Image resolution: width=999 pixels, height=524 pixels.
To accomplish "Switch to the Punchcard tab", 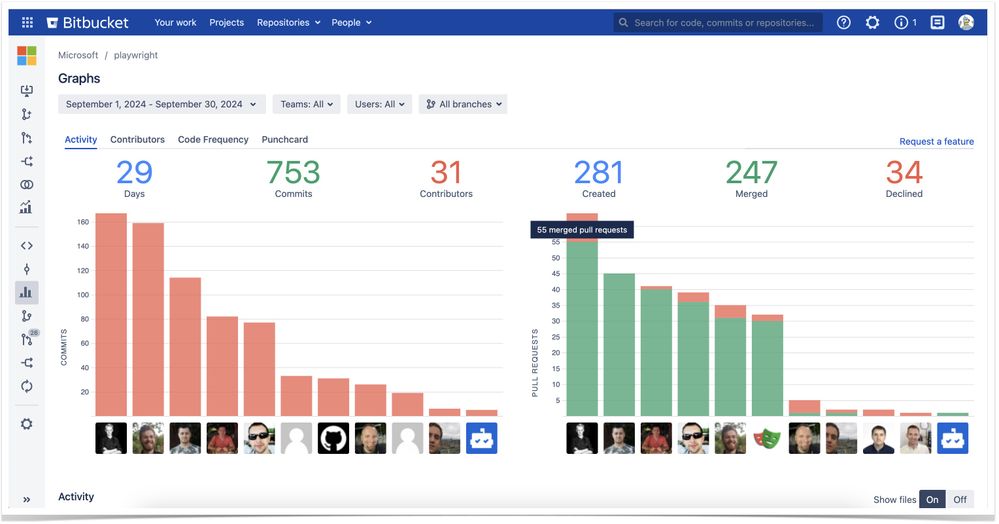I will point(285,140).
